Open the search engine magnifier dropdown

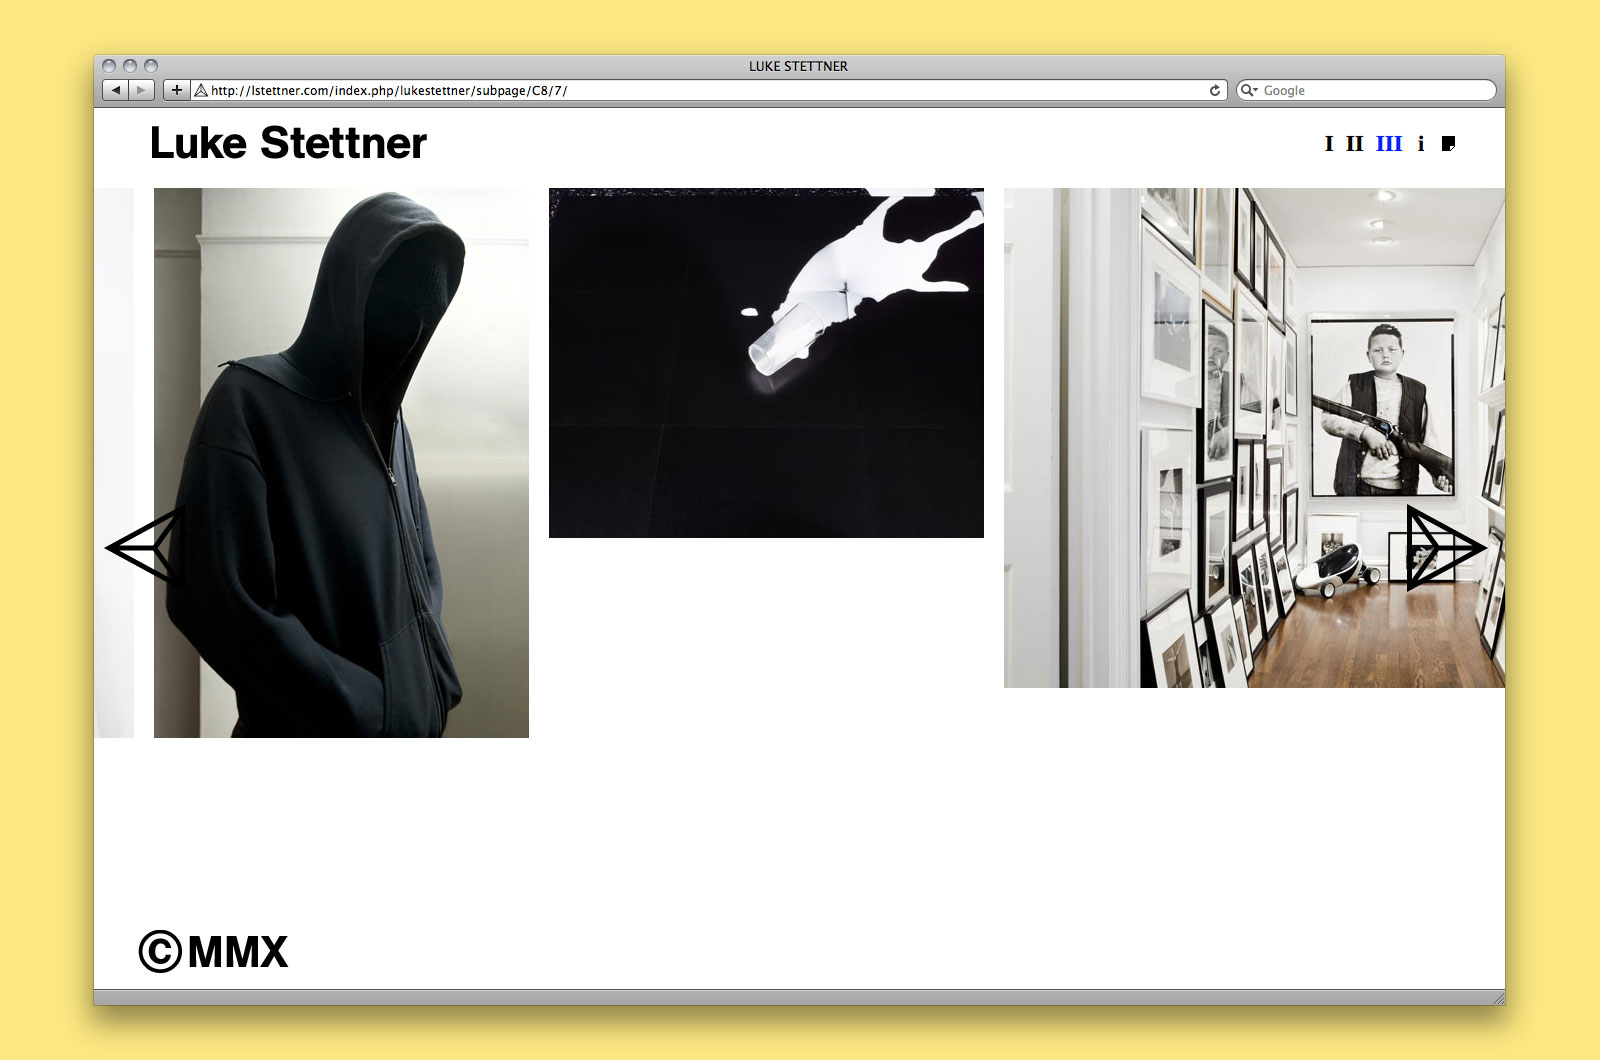pyautogui.click(x=1249, y=90)
